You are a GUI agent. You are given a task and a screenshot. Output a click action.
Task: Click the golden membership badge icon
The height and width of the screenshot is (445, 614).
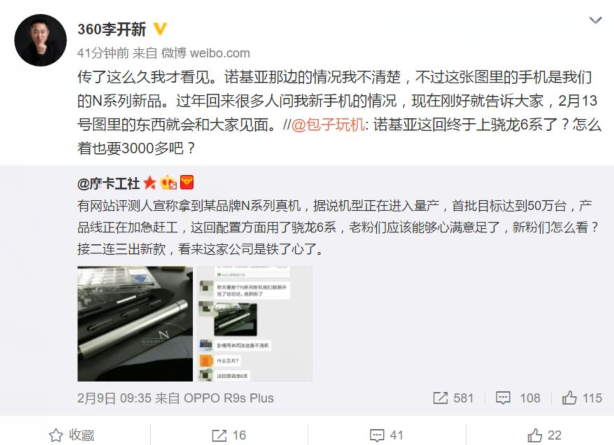pos(168,182)
